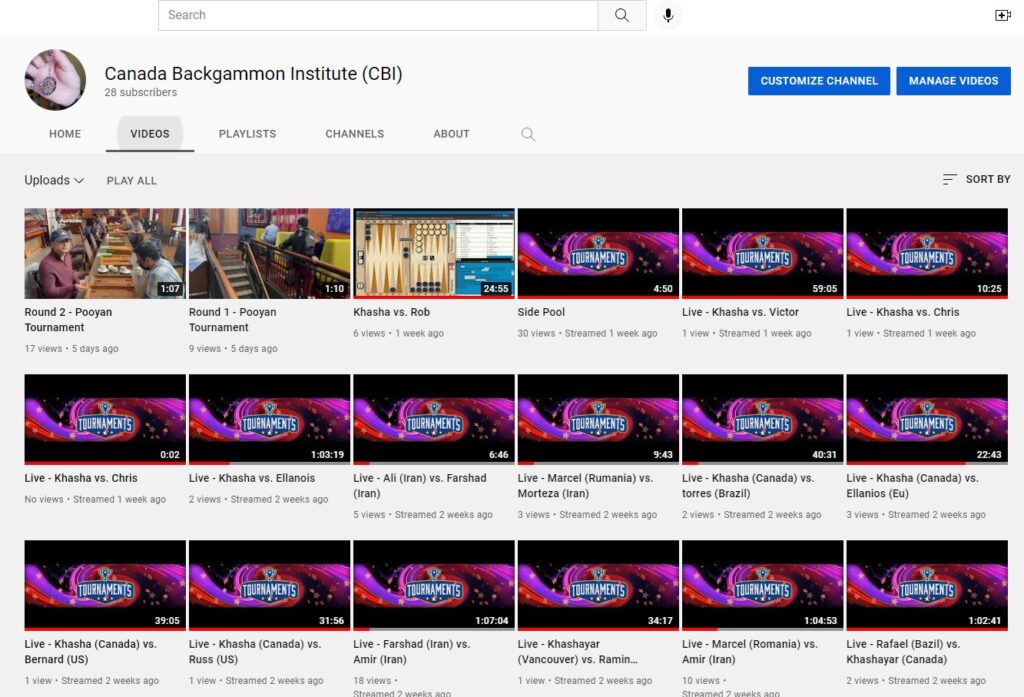Viewport: 1024px width, 697px height.
Task: Switch to the Playlists tab
Action: coord(247,134)
